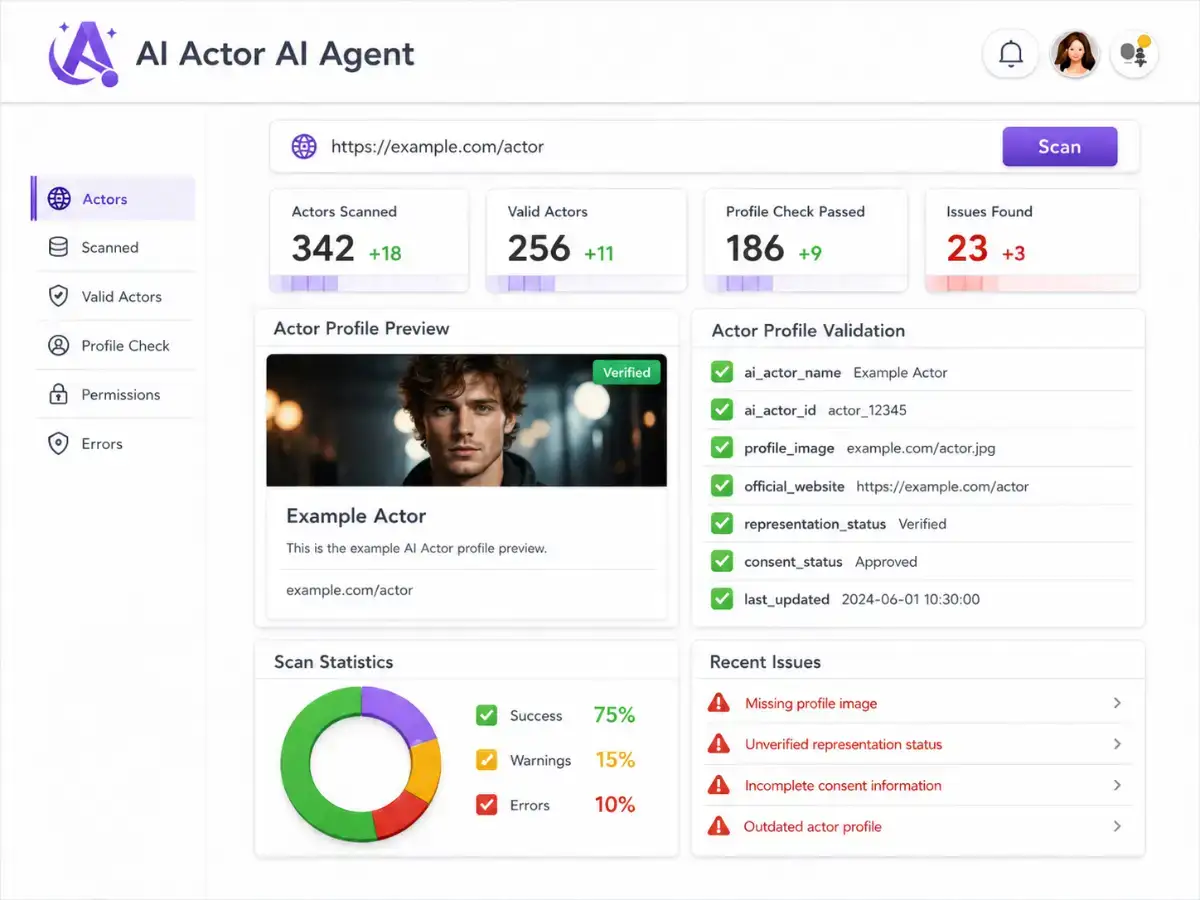
Task: Expand the Missing profile image chevron
Action: click(x=1117, y=703)
